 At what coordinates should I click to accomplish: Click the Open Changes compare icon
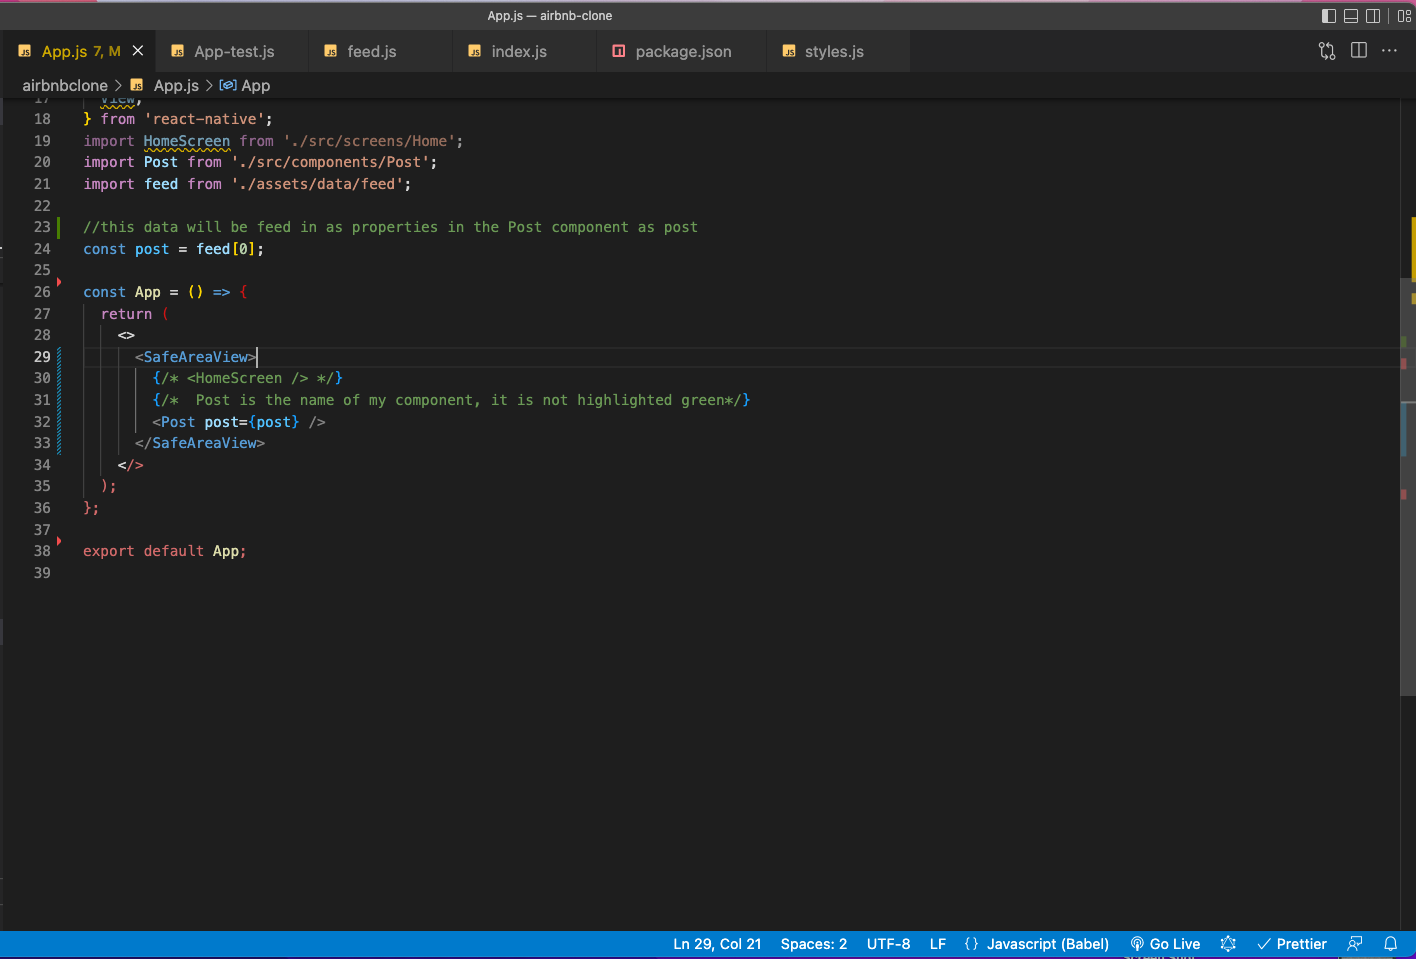(x=1327, y=51)
